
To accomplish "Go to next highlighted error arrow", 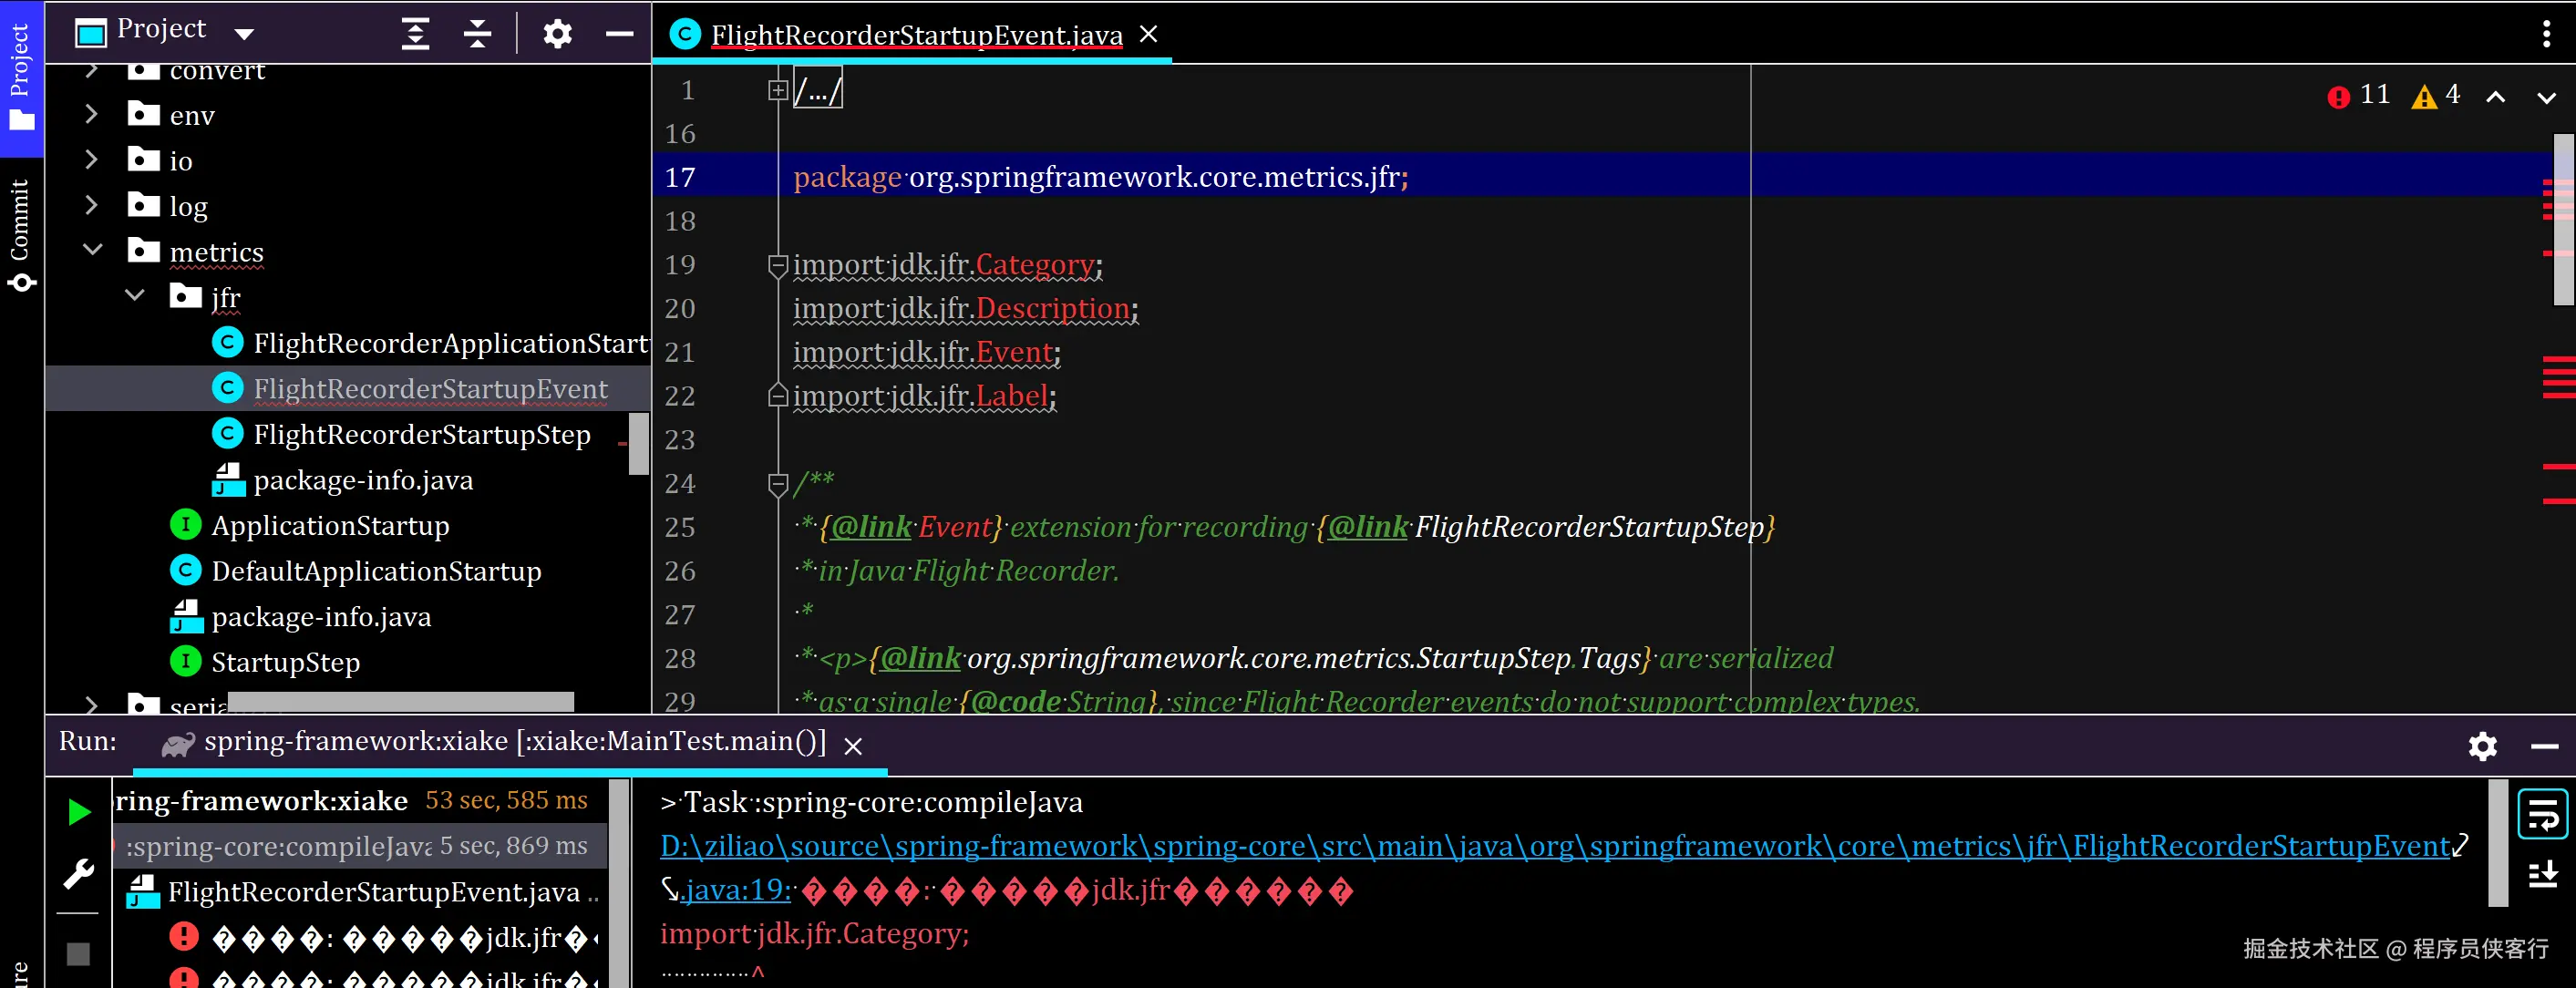I will point(2545,97).
